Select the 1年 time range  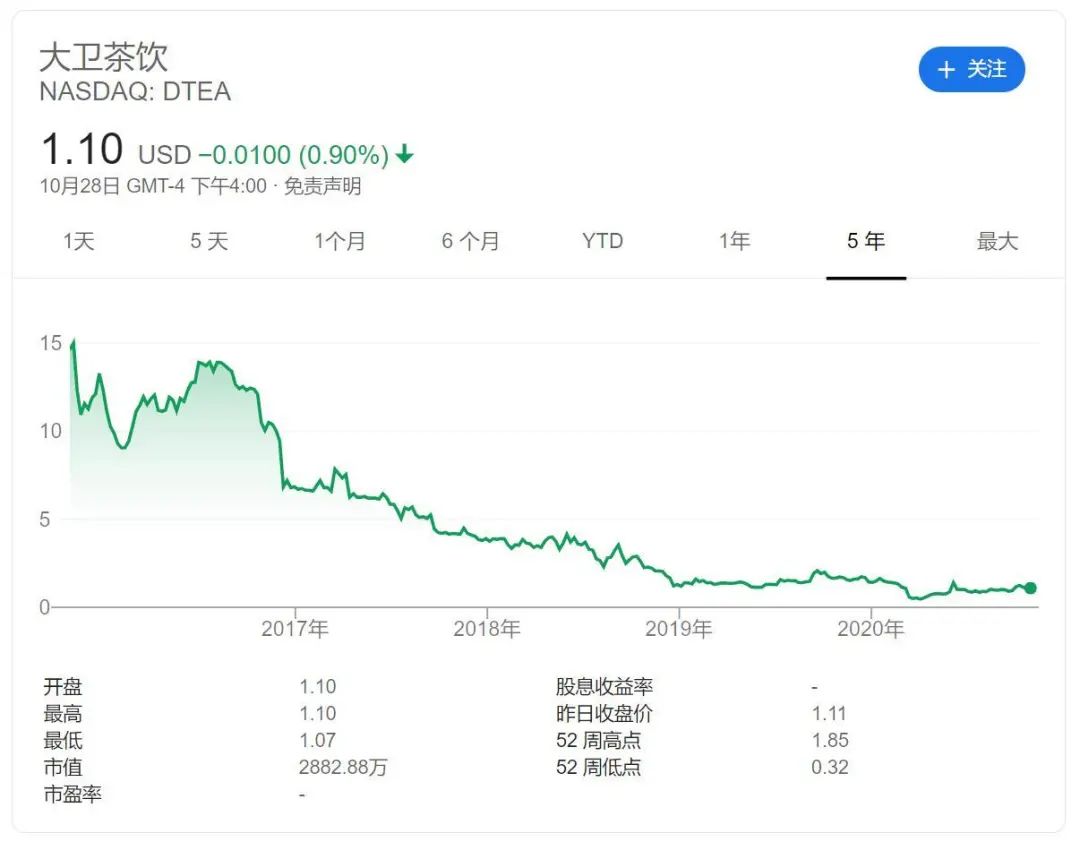tap(735, 241)
